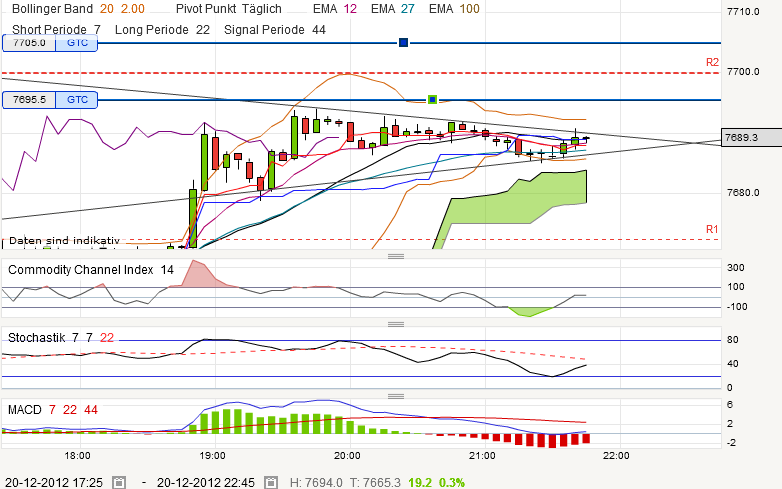Click the MACD indicator label
Viewport: 782px width, 489px height.
[24, 410]
